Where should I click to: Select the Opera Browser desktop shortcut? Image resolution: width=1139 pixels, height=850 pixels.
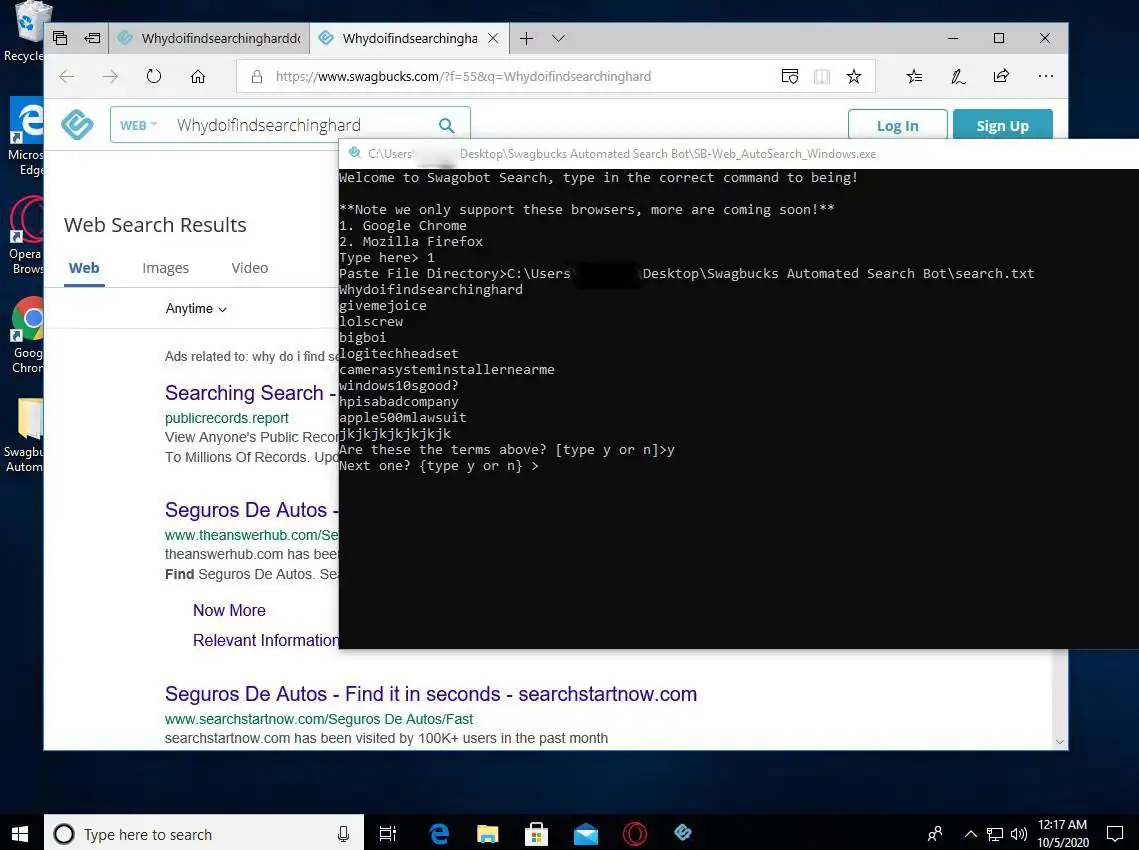pyautogui.click(x=26, y=236)
